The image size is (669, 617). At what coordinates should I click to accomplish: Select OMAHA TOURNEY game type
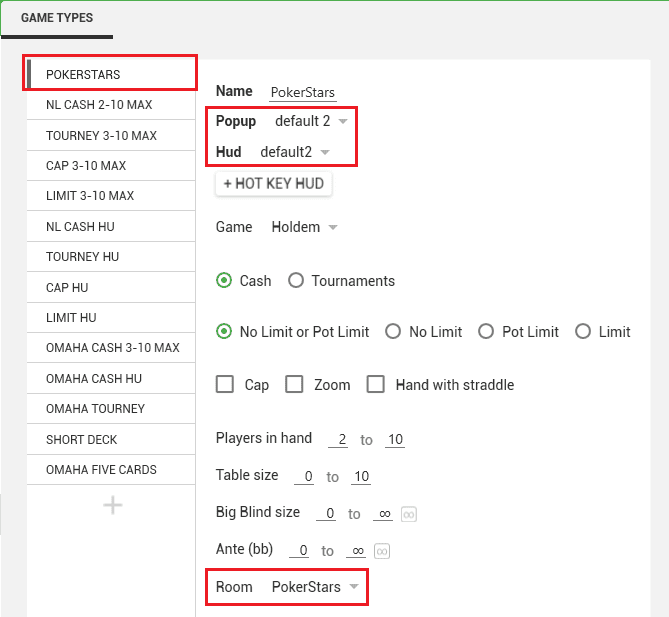111,409
